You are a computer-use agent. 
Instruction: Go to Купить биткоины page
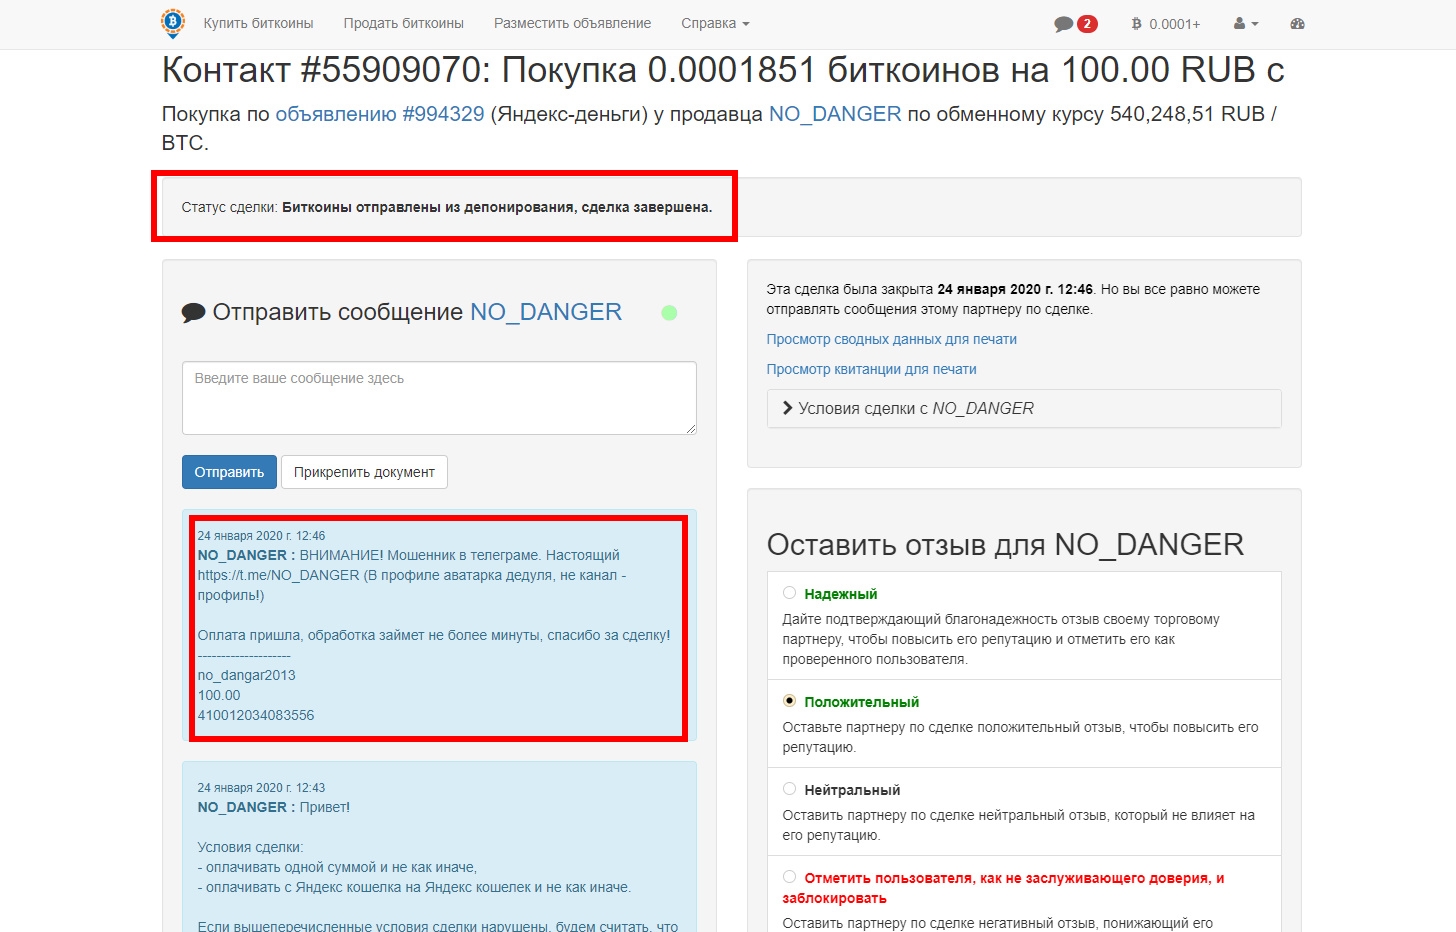tap(258, 24)
